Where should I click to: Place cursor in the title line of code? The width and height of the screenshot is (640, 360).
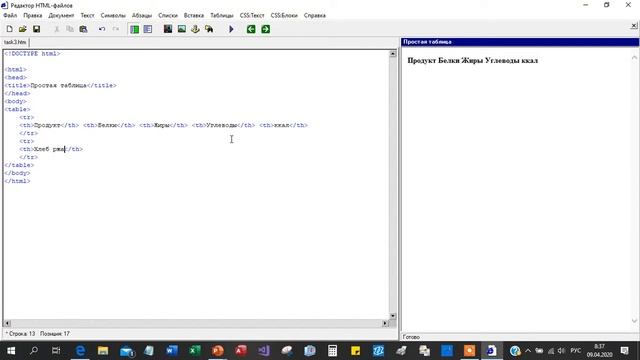coord(60,85)
